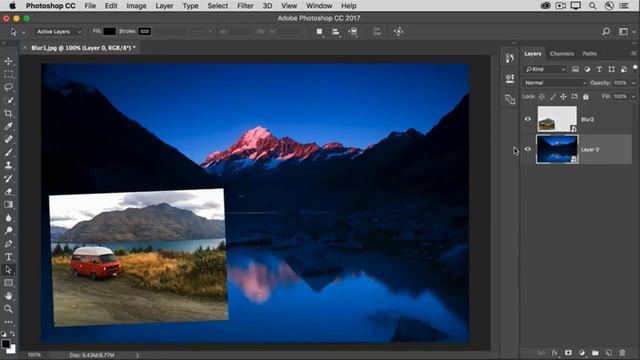Select the Rectangular Marquee tool
Image resolution: width=640 pixels, height=360 pixels.
pyautogui.click(x=9, y=74)
